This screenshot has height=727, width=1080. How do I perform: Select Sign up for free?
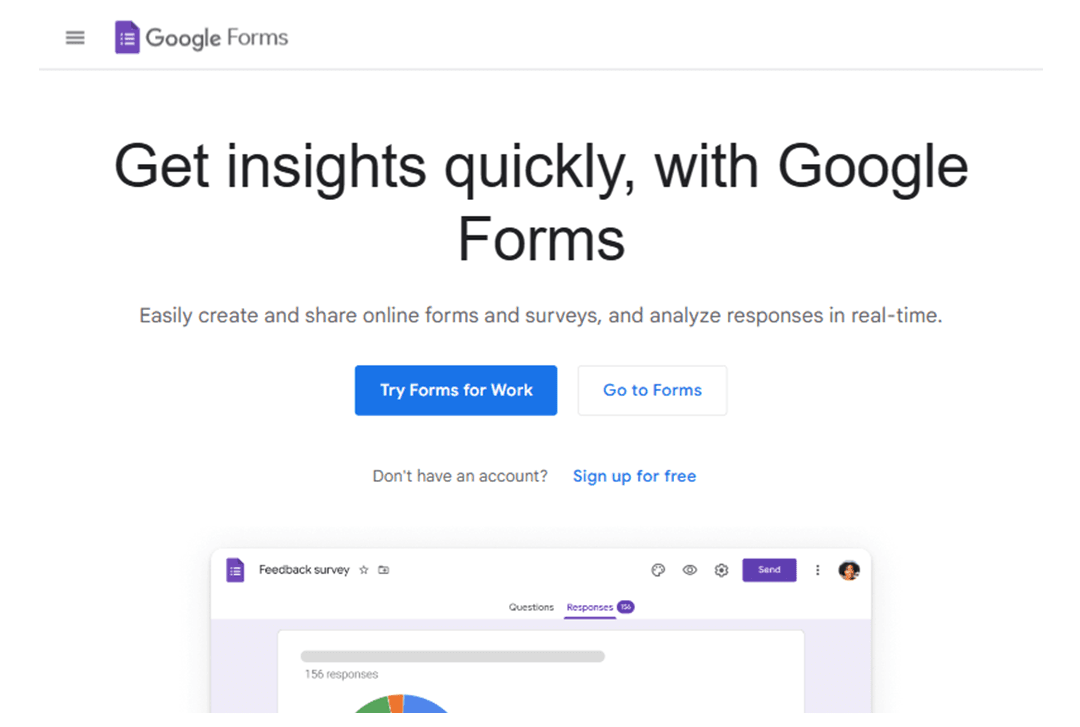(634, 476)
